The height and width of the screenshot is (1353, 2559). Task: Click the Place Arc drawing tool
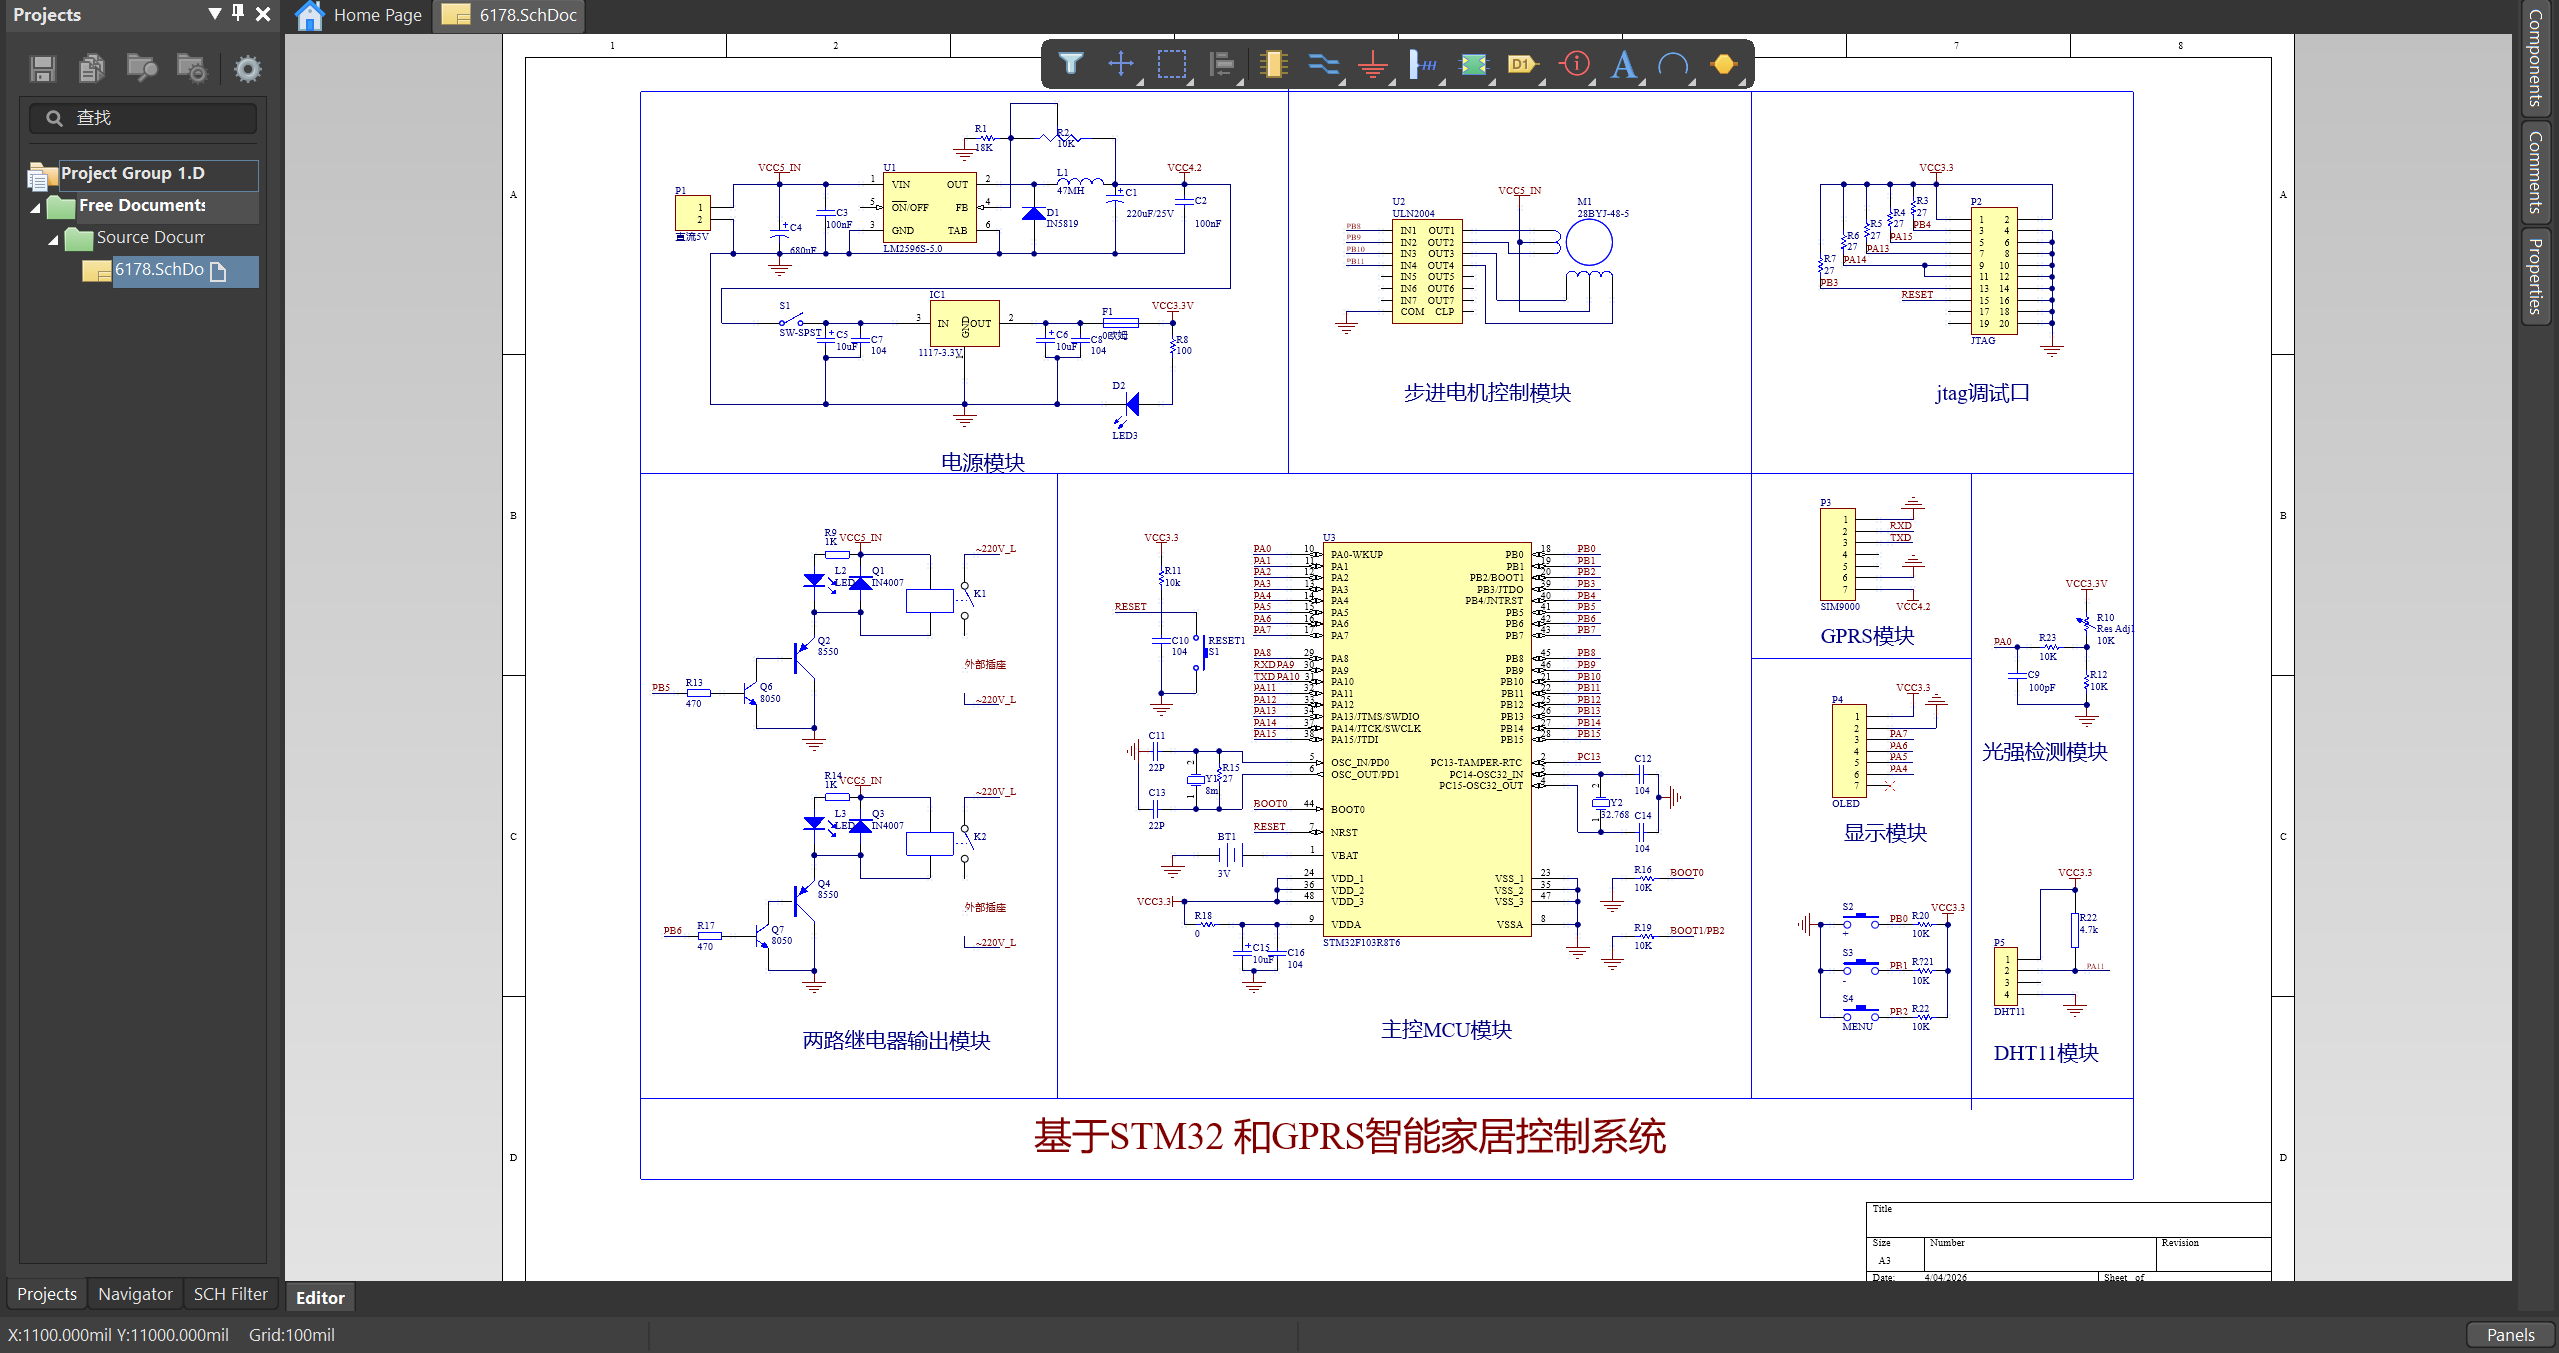[1672, 64]
